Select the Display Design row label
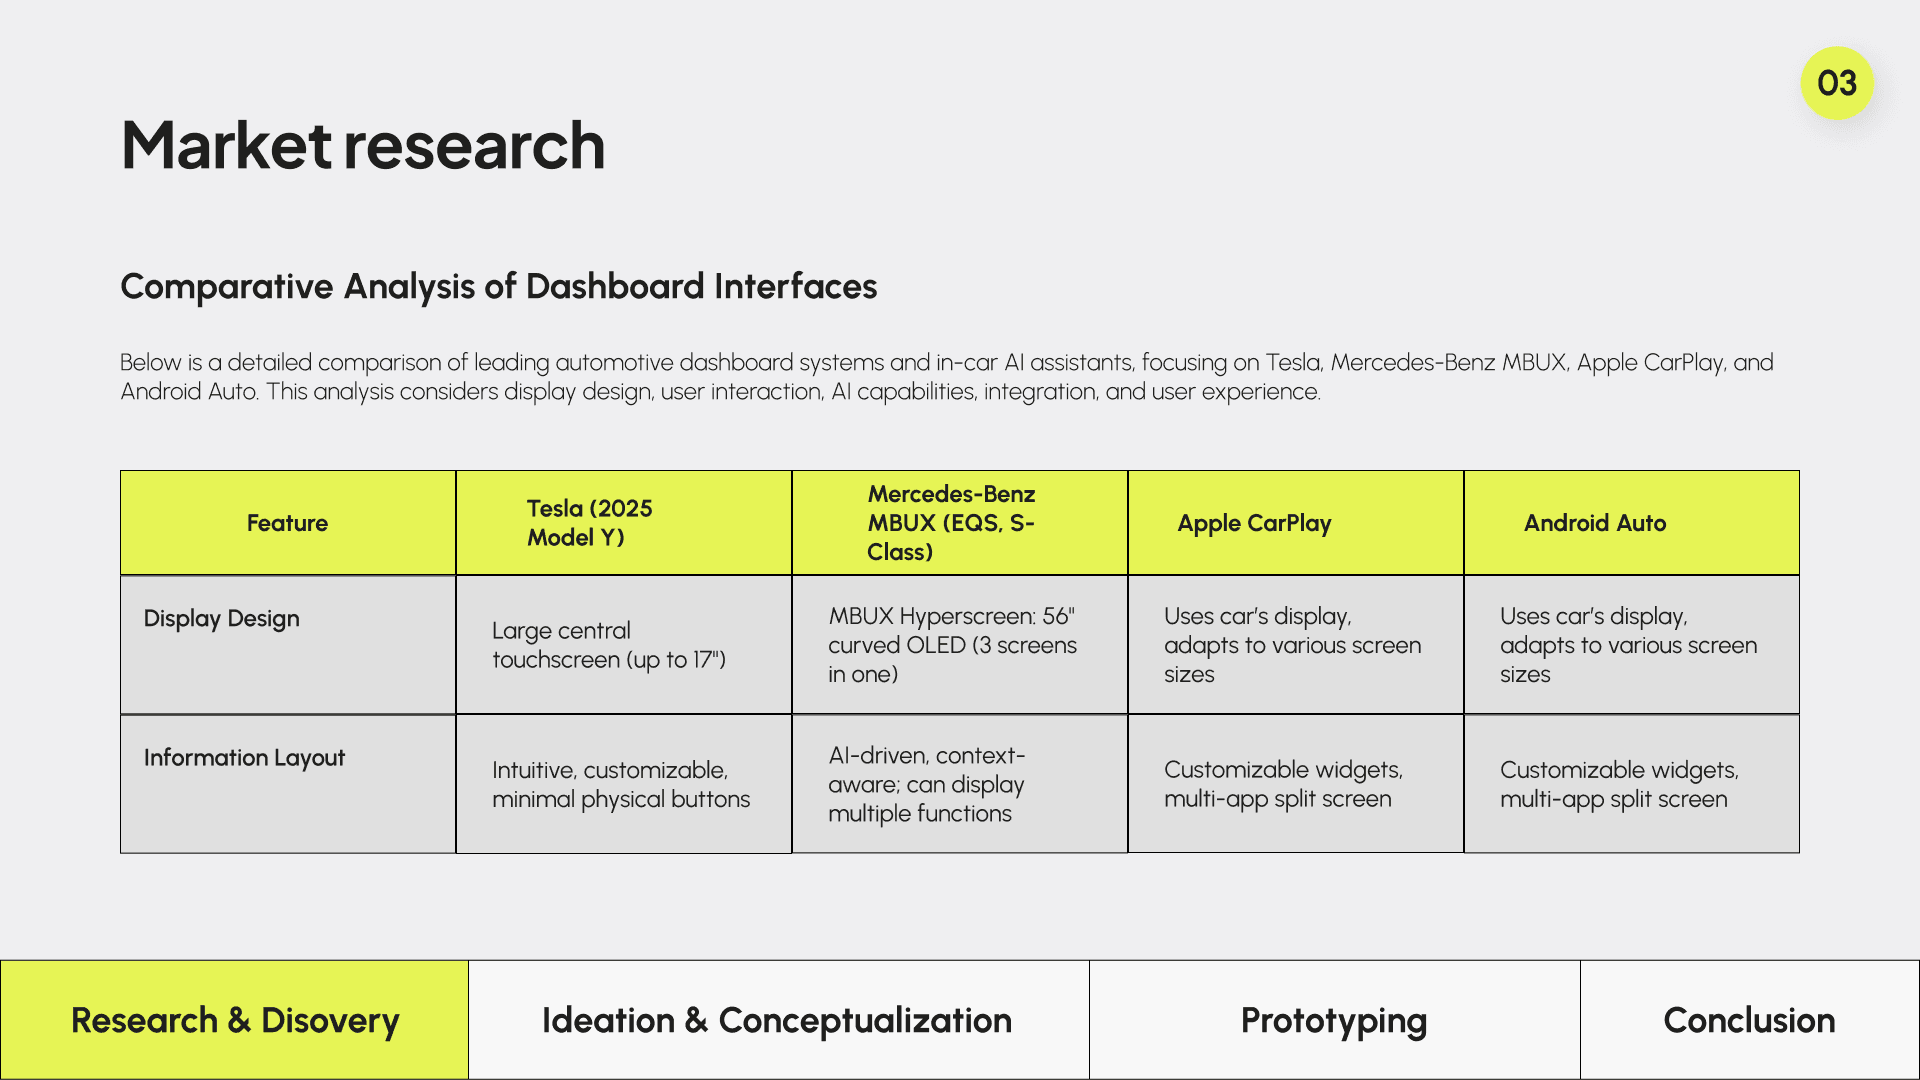 coord(222,619)
